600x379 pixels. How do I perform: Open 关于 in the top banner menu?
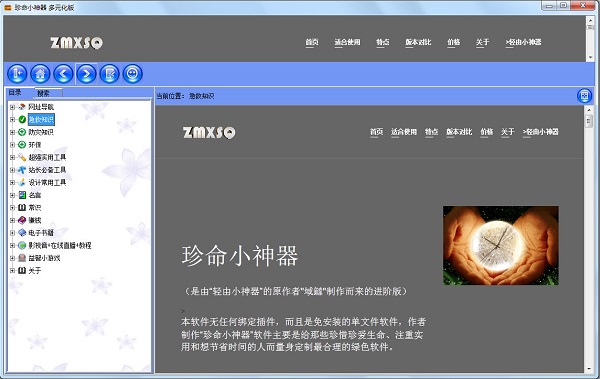tap(483, 42)
